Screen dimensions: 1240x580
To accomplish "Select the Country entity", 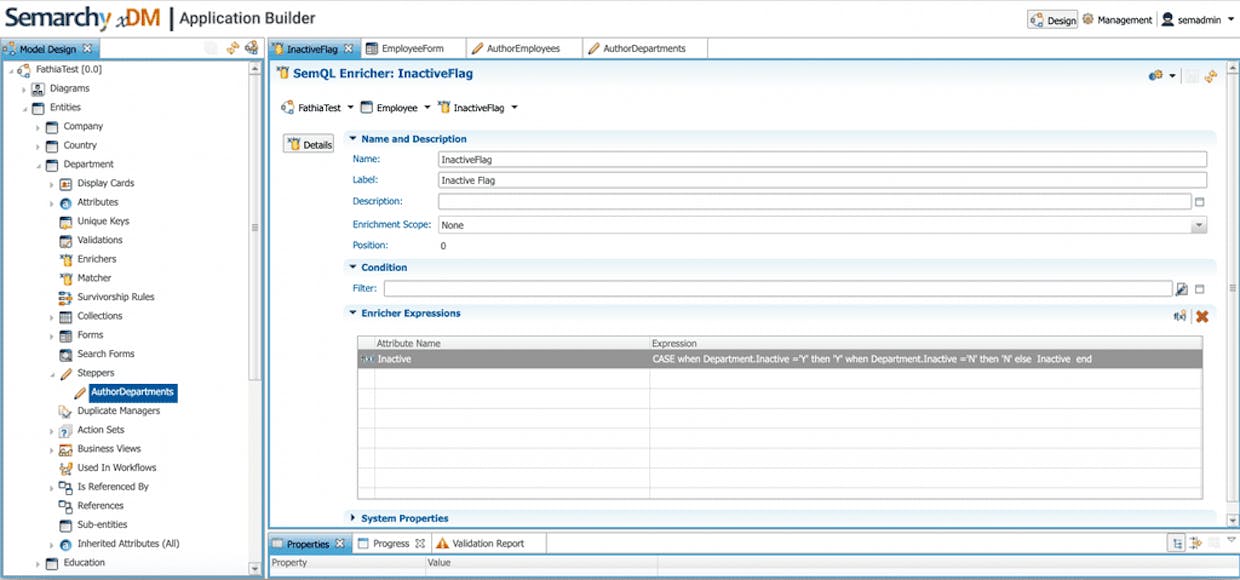I will (80, 145).
